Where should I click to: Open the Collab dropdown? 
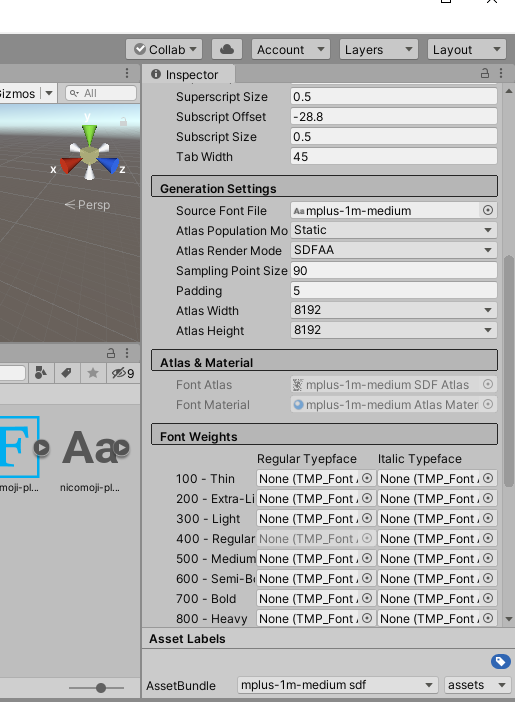[x=164, y=49]
